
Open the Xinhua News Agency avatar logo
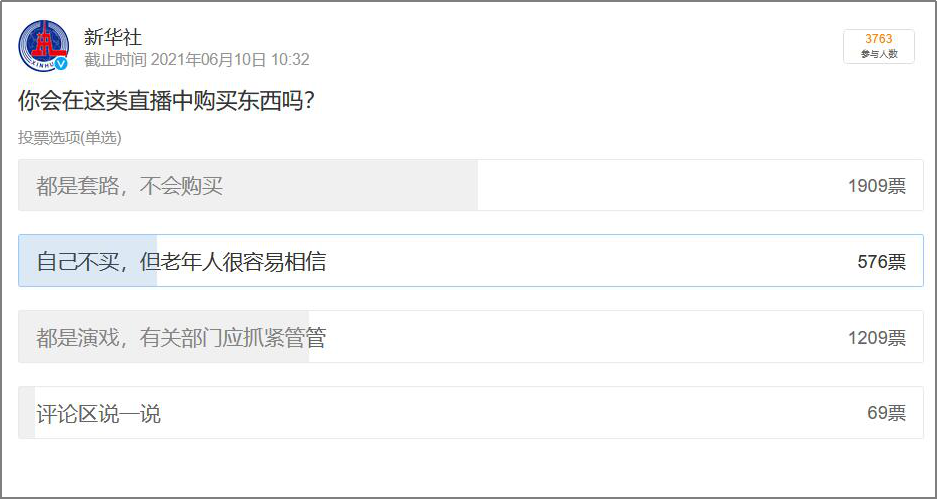(x=44, y=46)
